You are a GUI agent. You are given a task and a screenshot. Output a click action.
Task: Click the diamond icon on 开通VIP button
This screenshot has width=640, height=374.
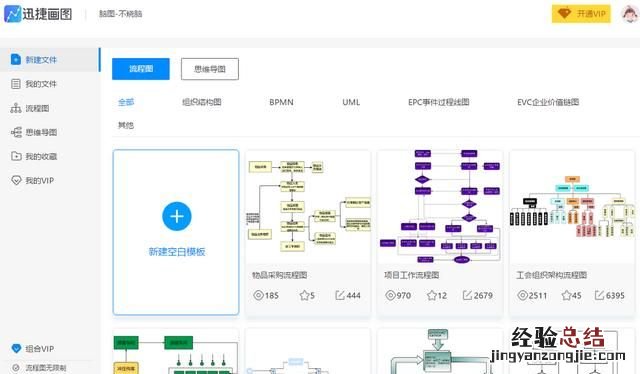[x=564, y=14]
